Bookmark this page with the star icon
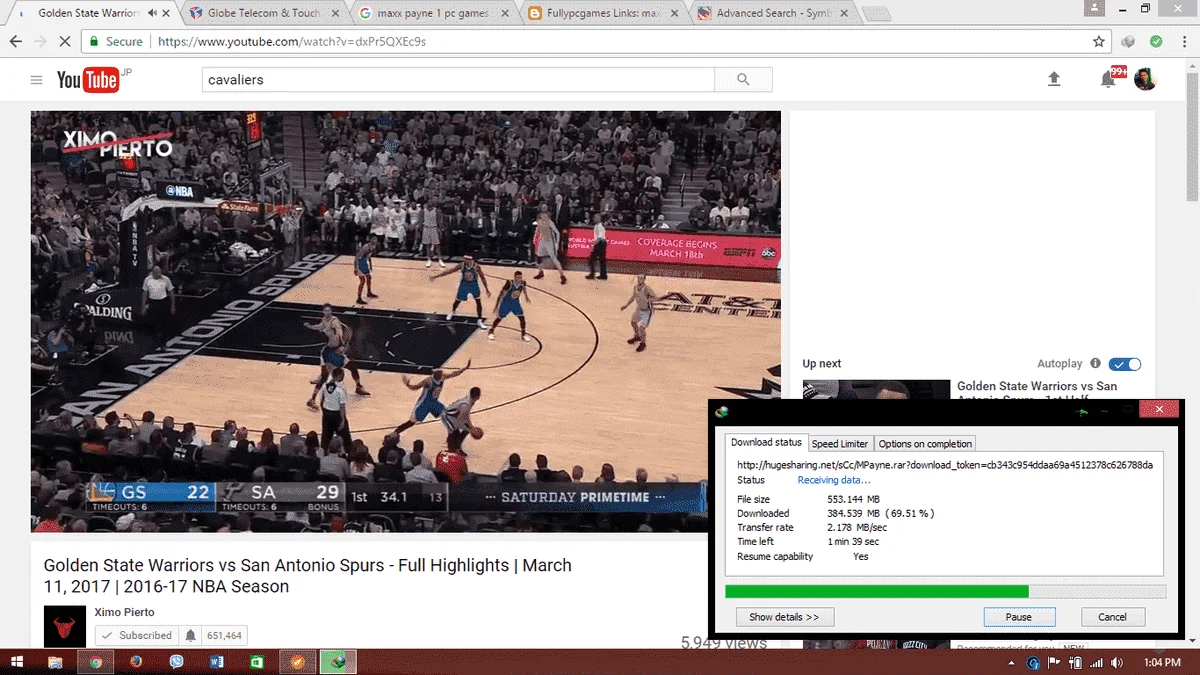The width and height of the screenshot is (1200, 675). point(1099,42)
